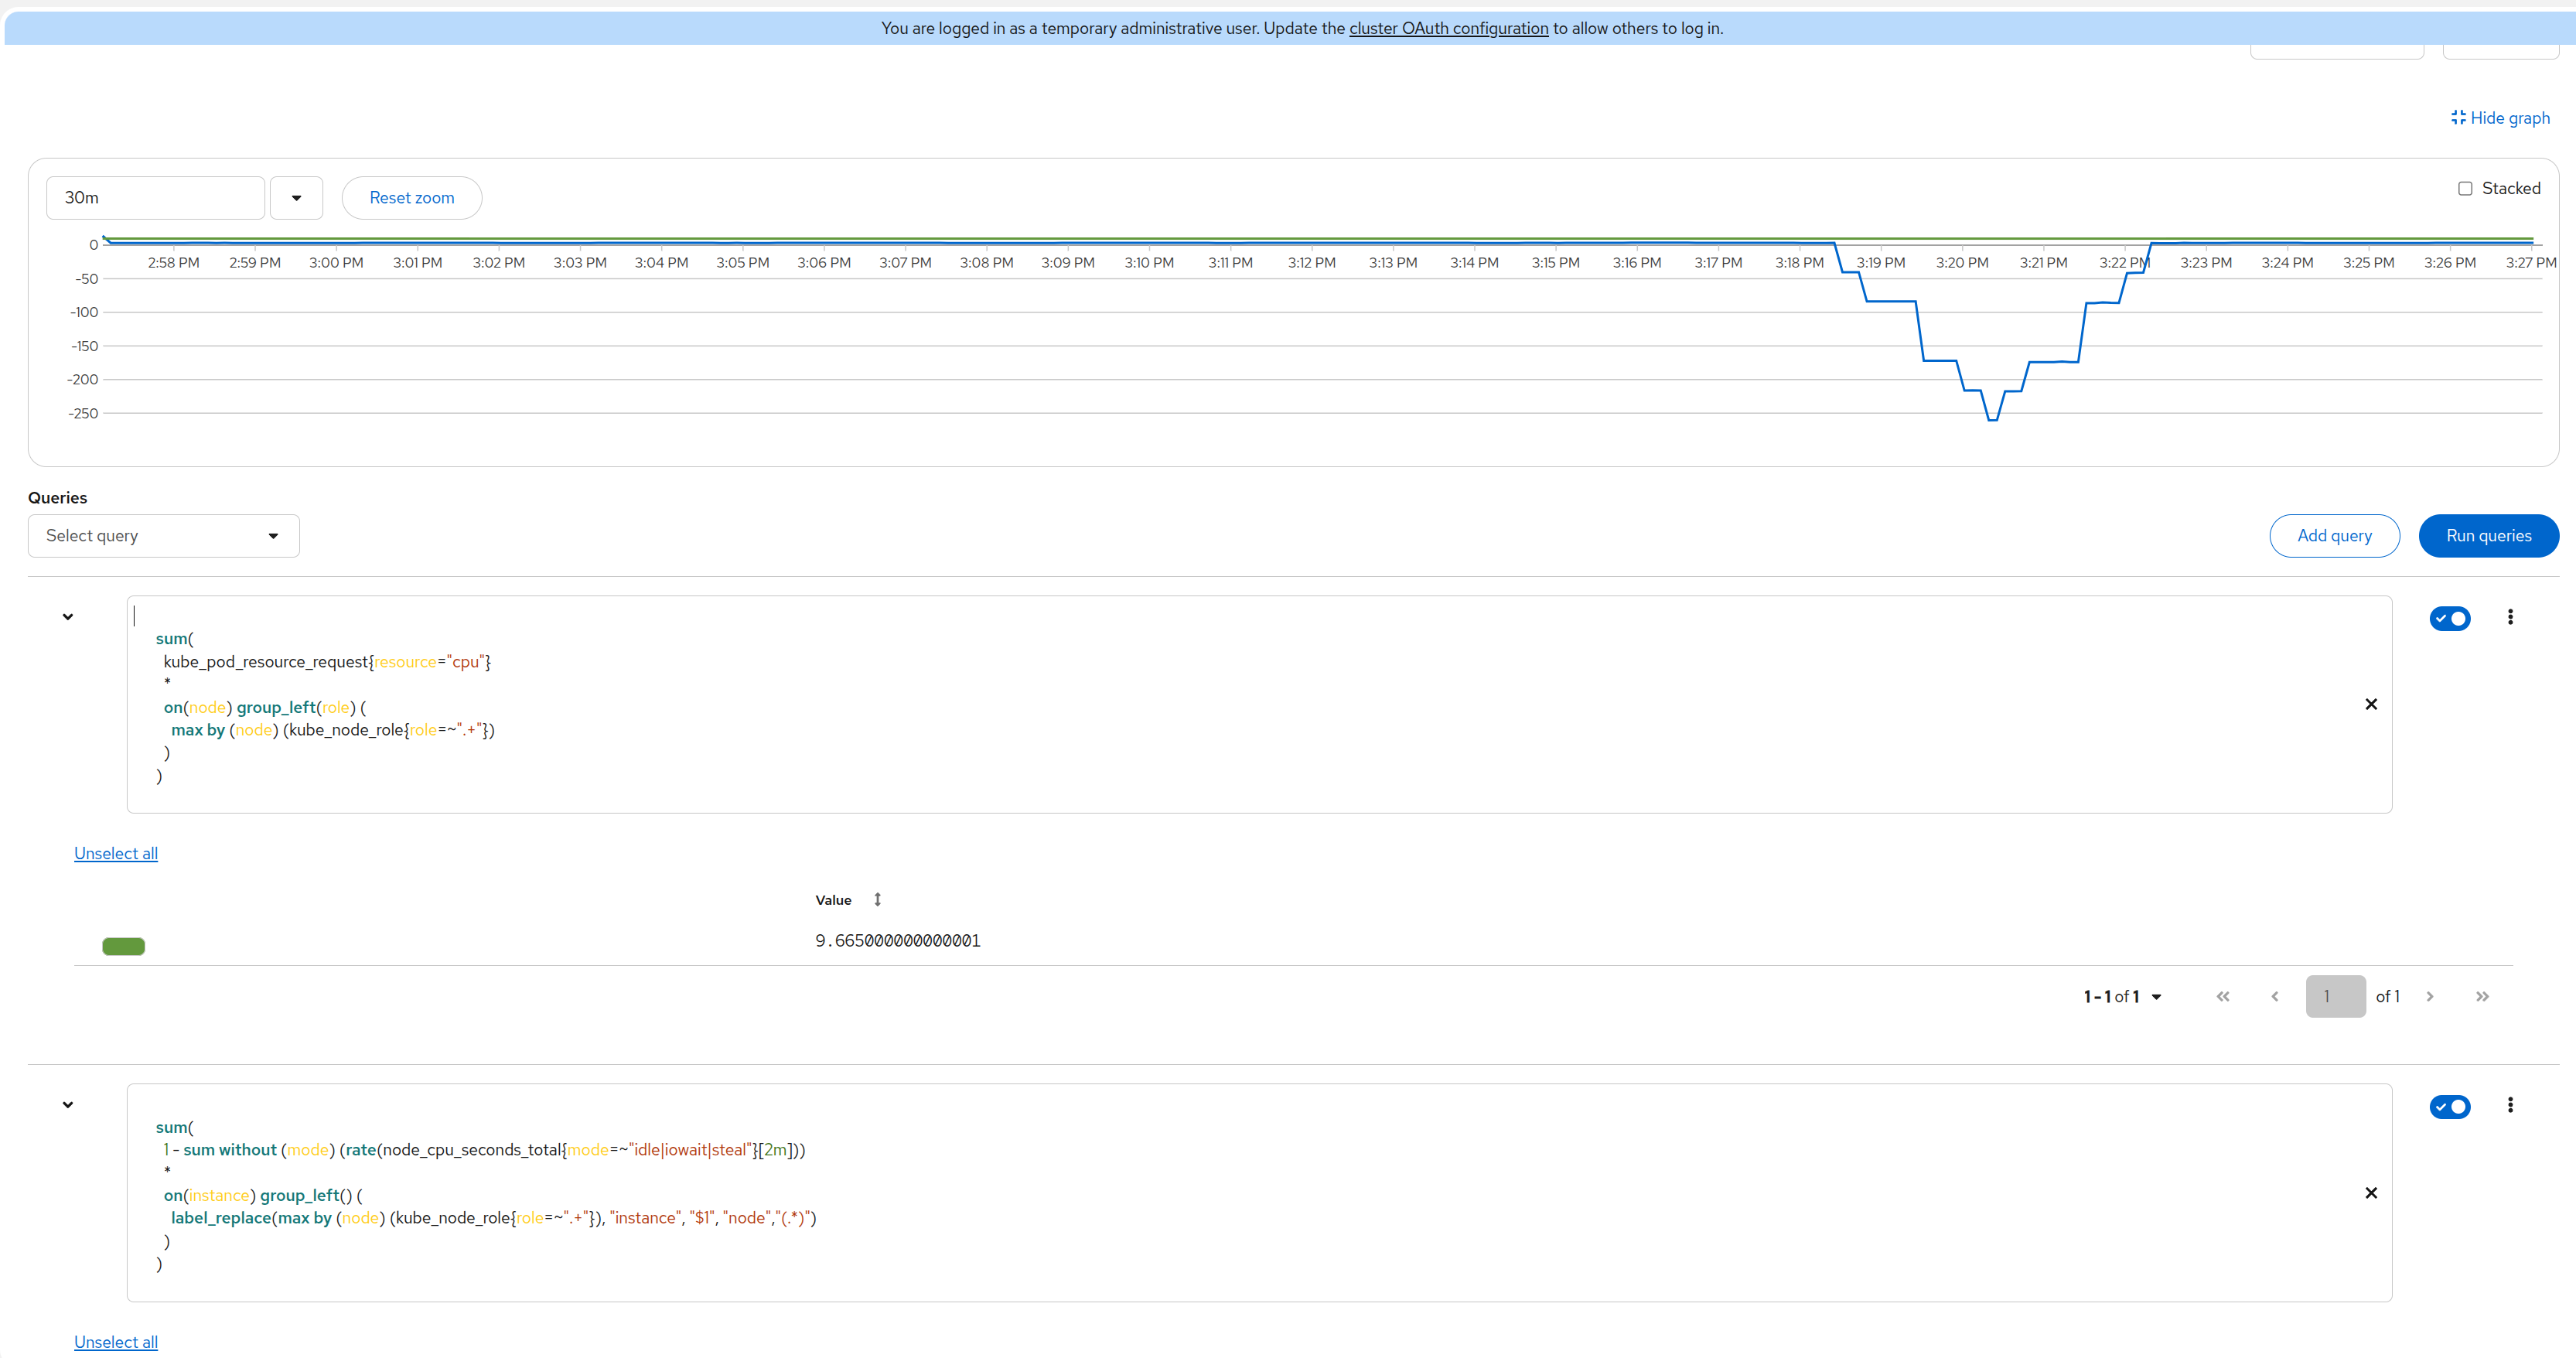The width and height of the screenshot is (2576, 1358).
Task: Open the cluster OAuth configuration link
Action: 1448,28
